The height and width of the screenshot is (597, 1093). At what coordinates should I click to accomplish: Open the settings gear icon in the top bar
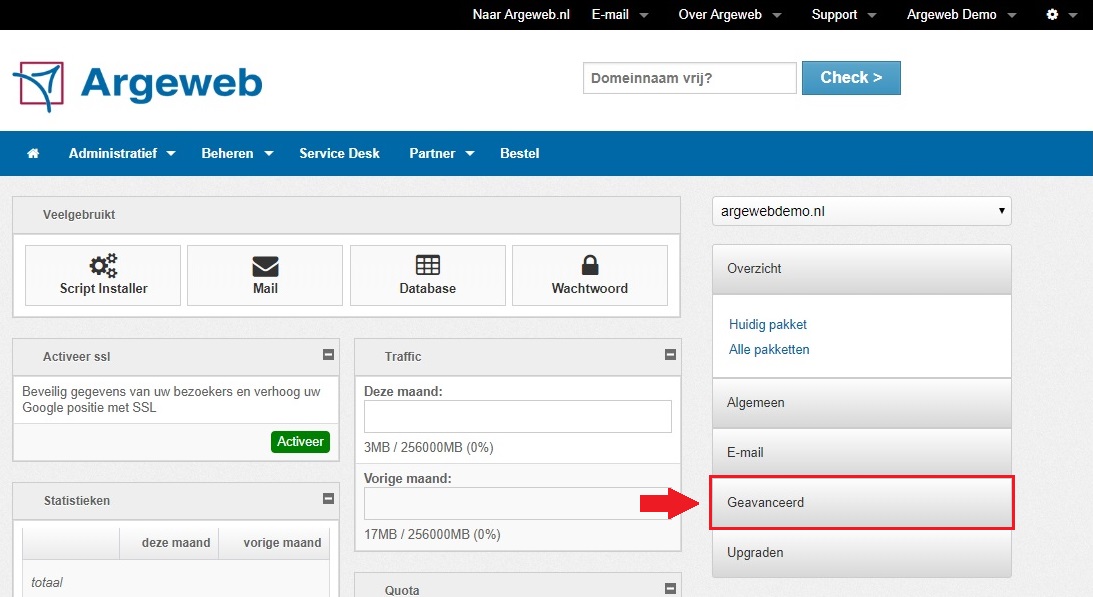(1053, 15)
